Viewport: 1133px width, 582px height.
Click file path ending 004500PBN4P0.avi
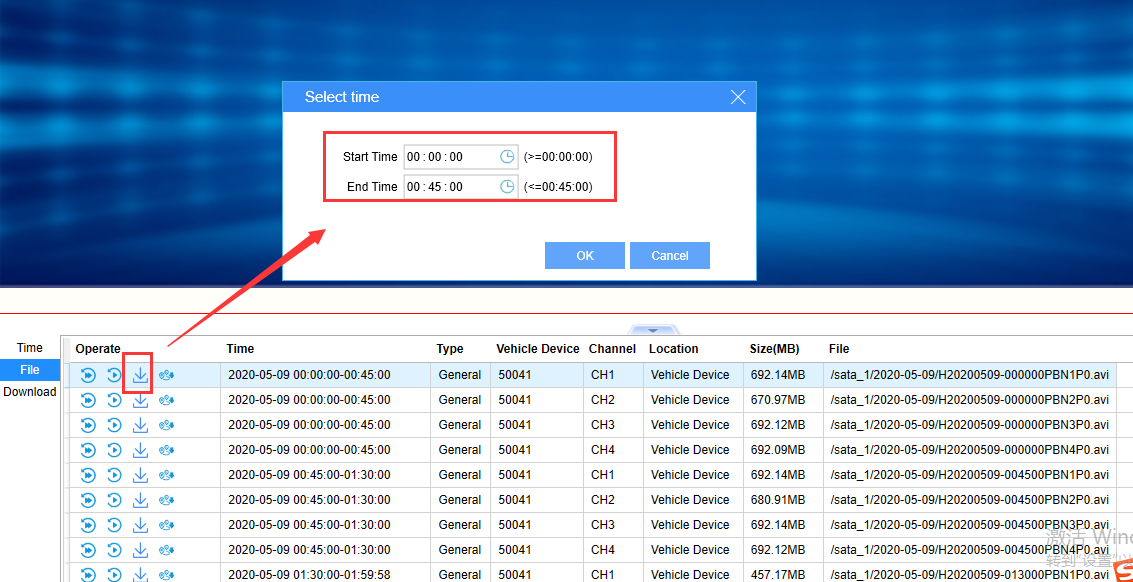[x=970, y=550]
